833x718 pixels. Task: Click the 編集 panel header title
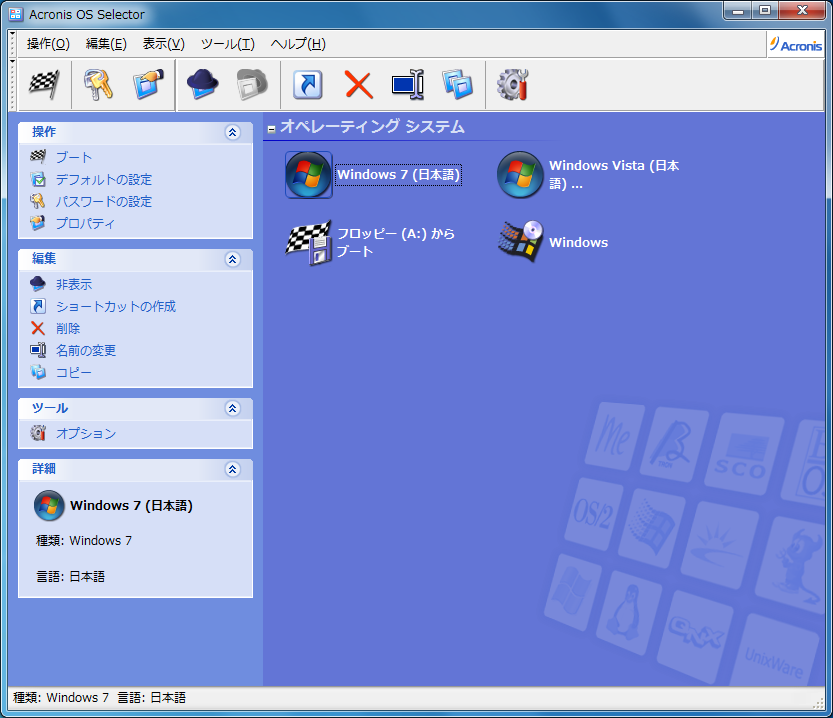(x=44, y=259)
